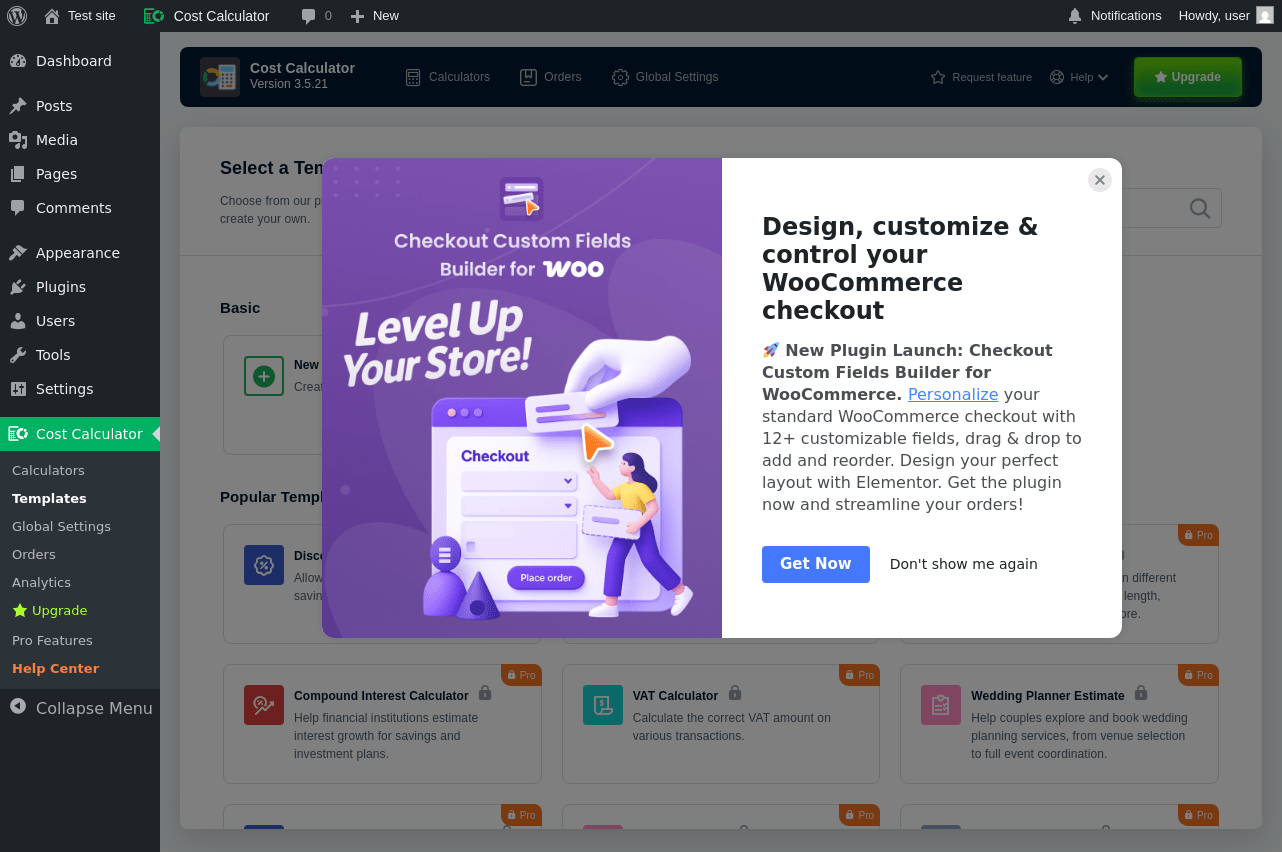The height and width of the screenshot is (852, 1282).
Task: Close the WooCommerce checkout promo popup
Action: [1100, 180]
